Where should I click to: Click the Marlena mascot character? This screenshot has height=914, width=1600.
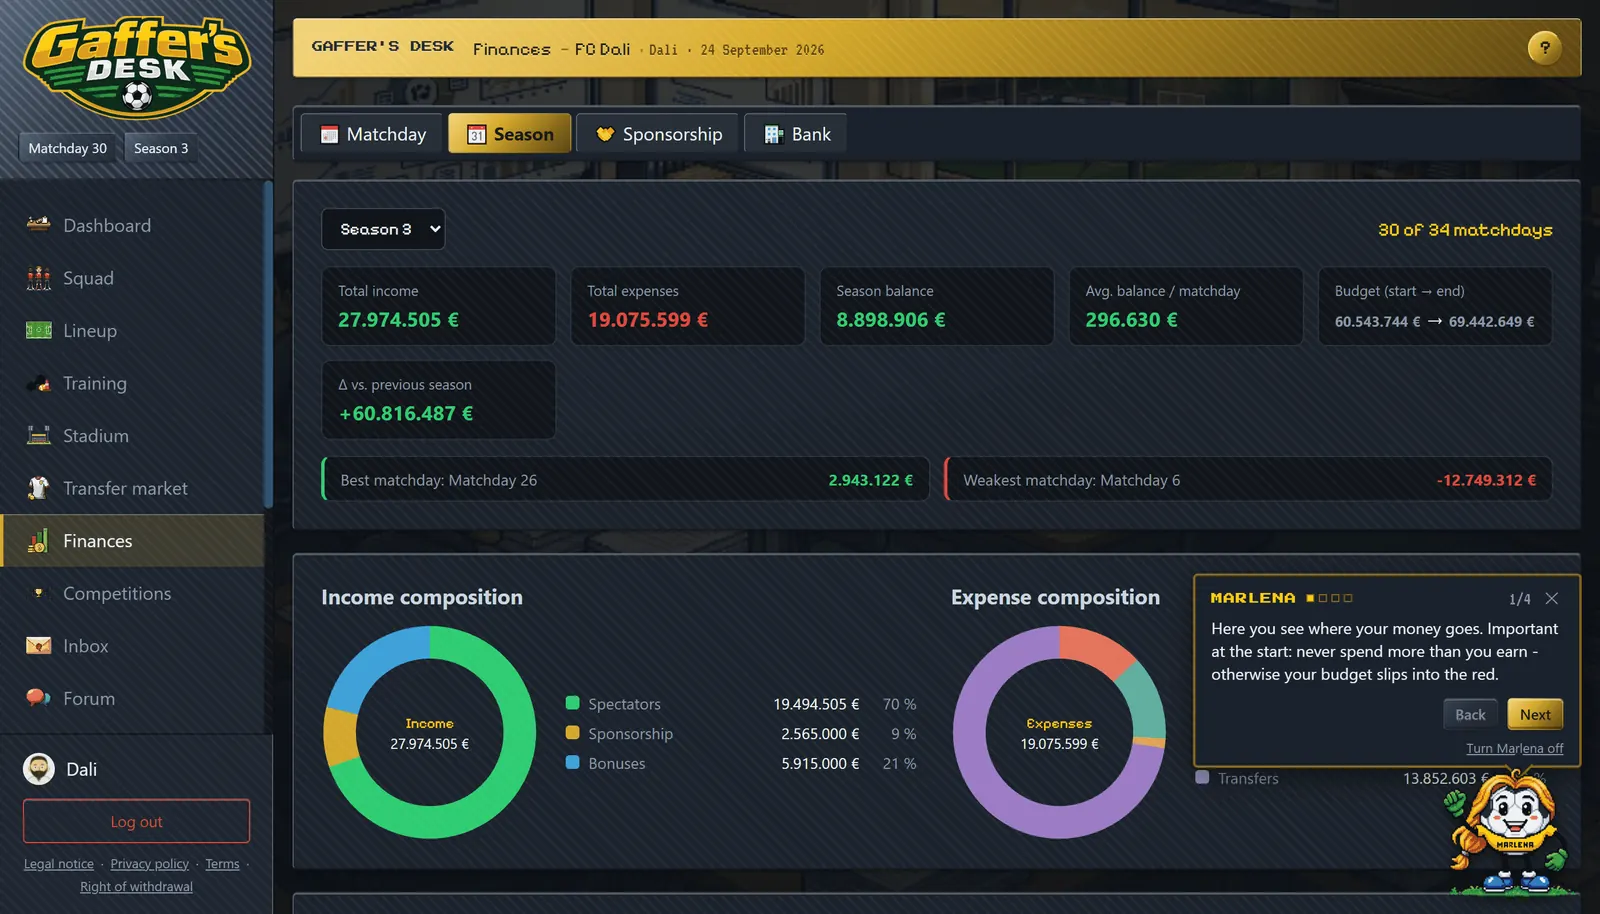tap(1511, 832)
